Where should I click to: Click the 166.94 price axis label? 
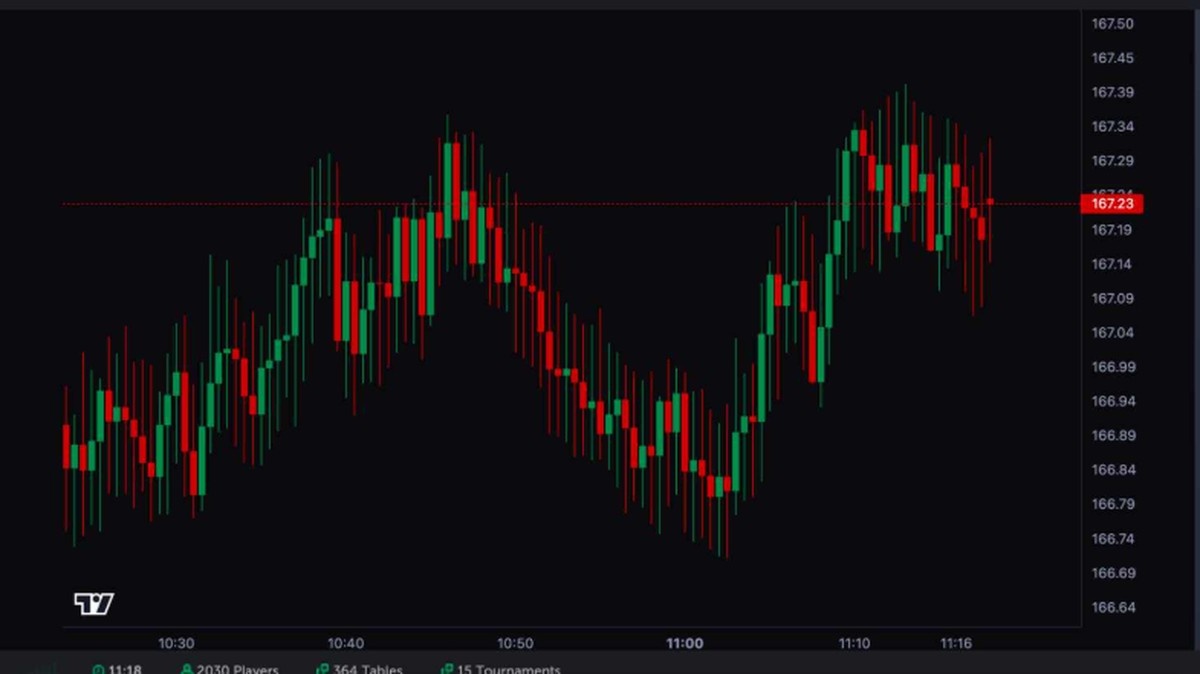click(1112, 401)
